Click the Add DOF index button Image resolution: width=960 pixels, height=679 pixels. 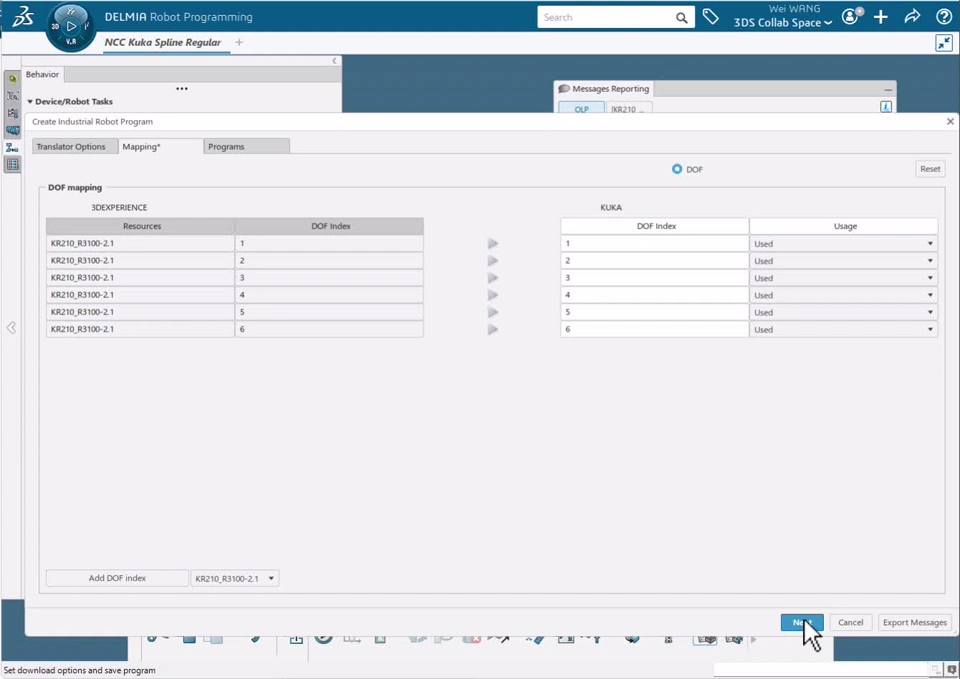click(x=117, y=578)
